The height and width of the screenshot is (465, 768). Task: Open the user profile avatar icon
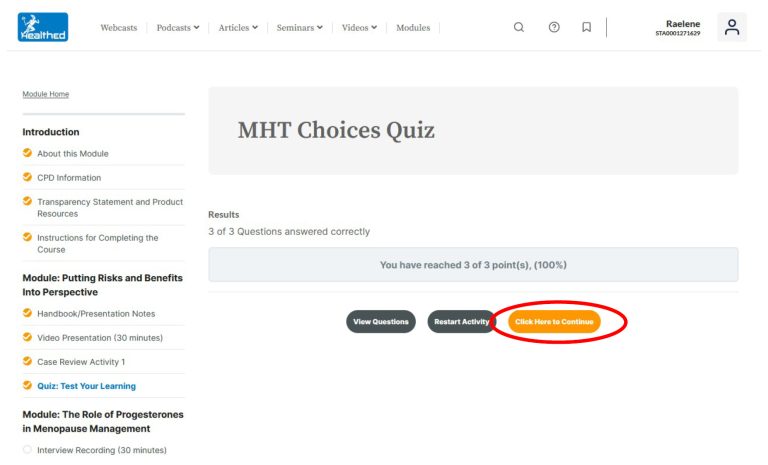(x=732, y=27)
